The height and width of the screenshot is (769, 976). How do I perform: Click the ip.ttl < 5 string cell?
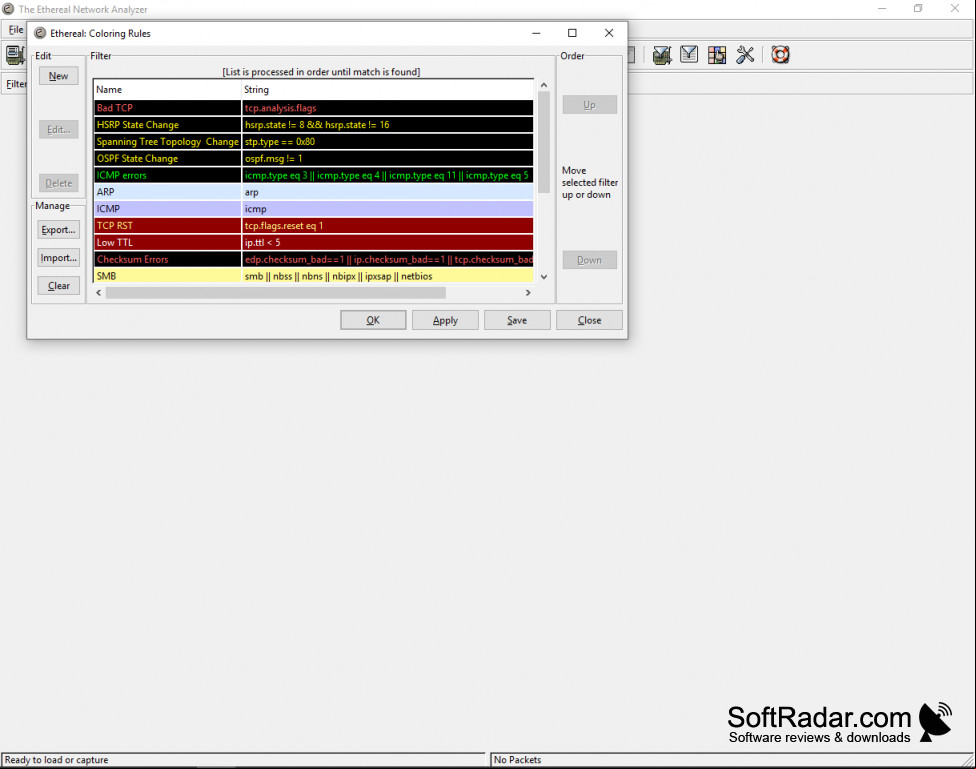(x=387, y=242)
